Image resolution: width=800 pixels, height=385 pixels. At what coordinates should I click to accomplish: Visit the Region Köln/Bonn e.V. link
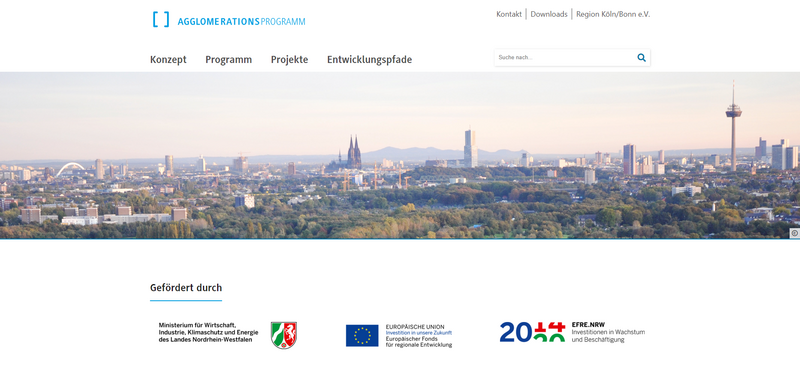[613, 14]
